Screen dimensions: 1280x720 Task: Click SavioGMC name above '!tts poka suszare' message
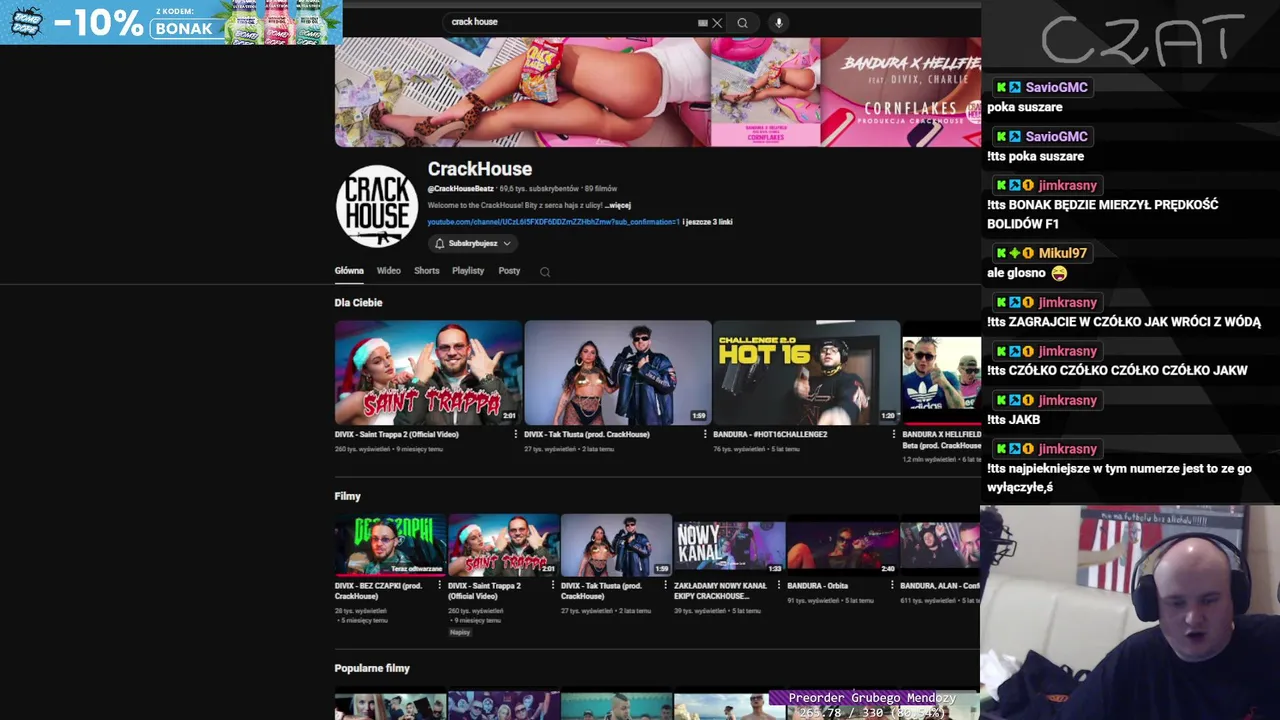click(x=1056, y=136)
